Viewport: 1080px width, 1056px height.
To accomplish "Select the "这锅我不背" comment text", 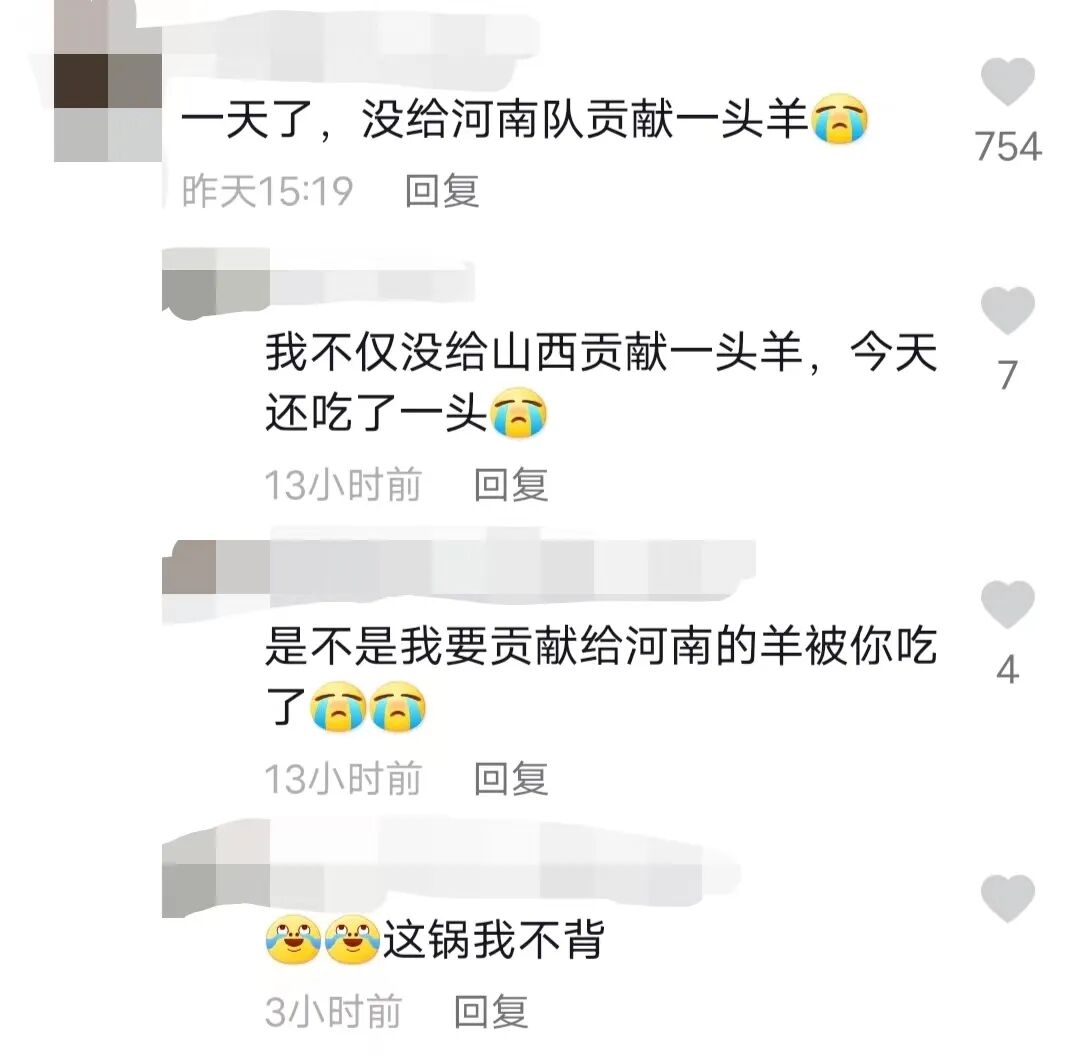I will (x=493, y=940).
